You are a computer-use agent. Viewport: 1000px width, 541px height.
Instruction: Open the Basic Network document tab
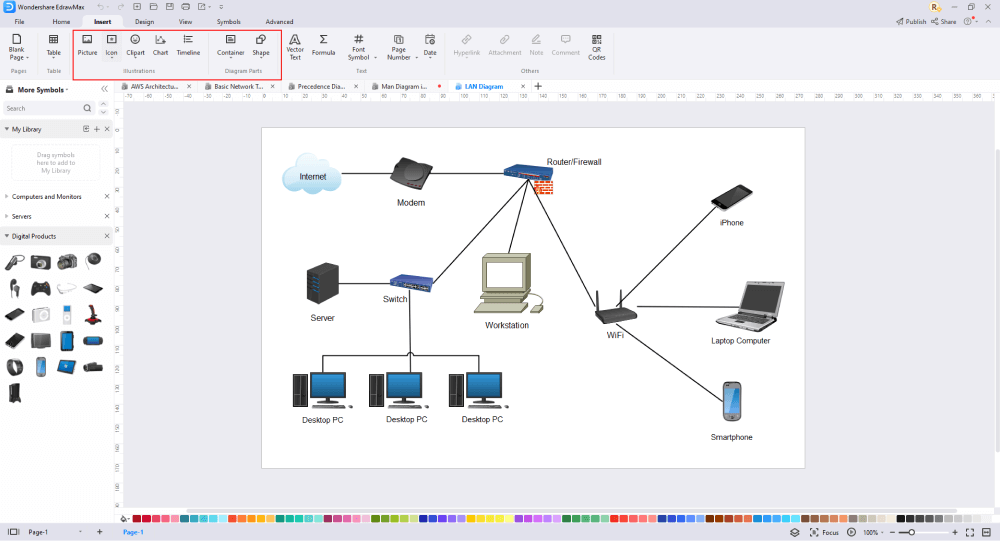[239, 86]
